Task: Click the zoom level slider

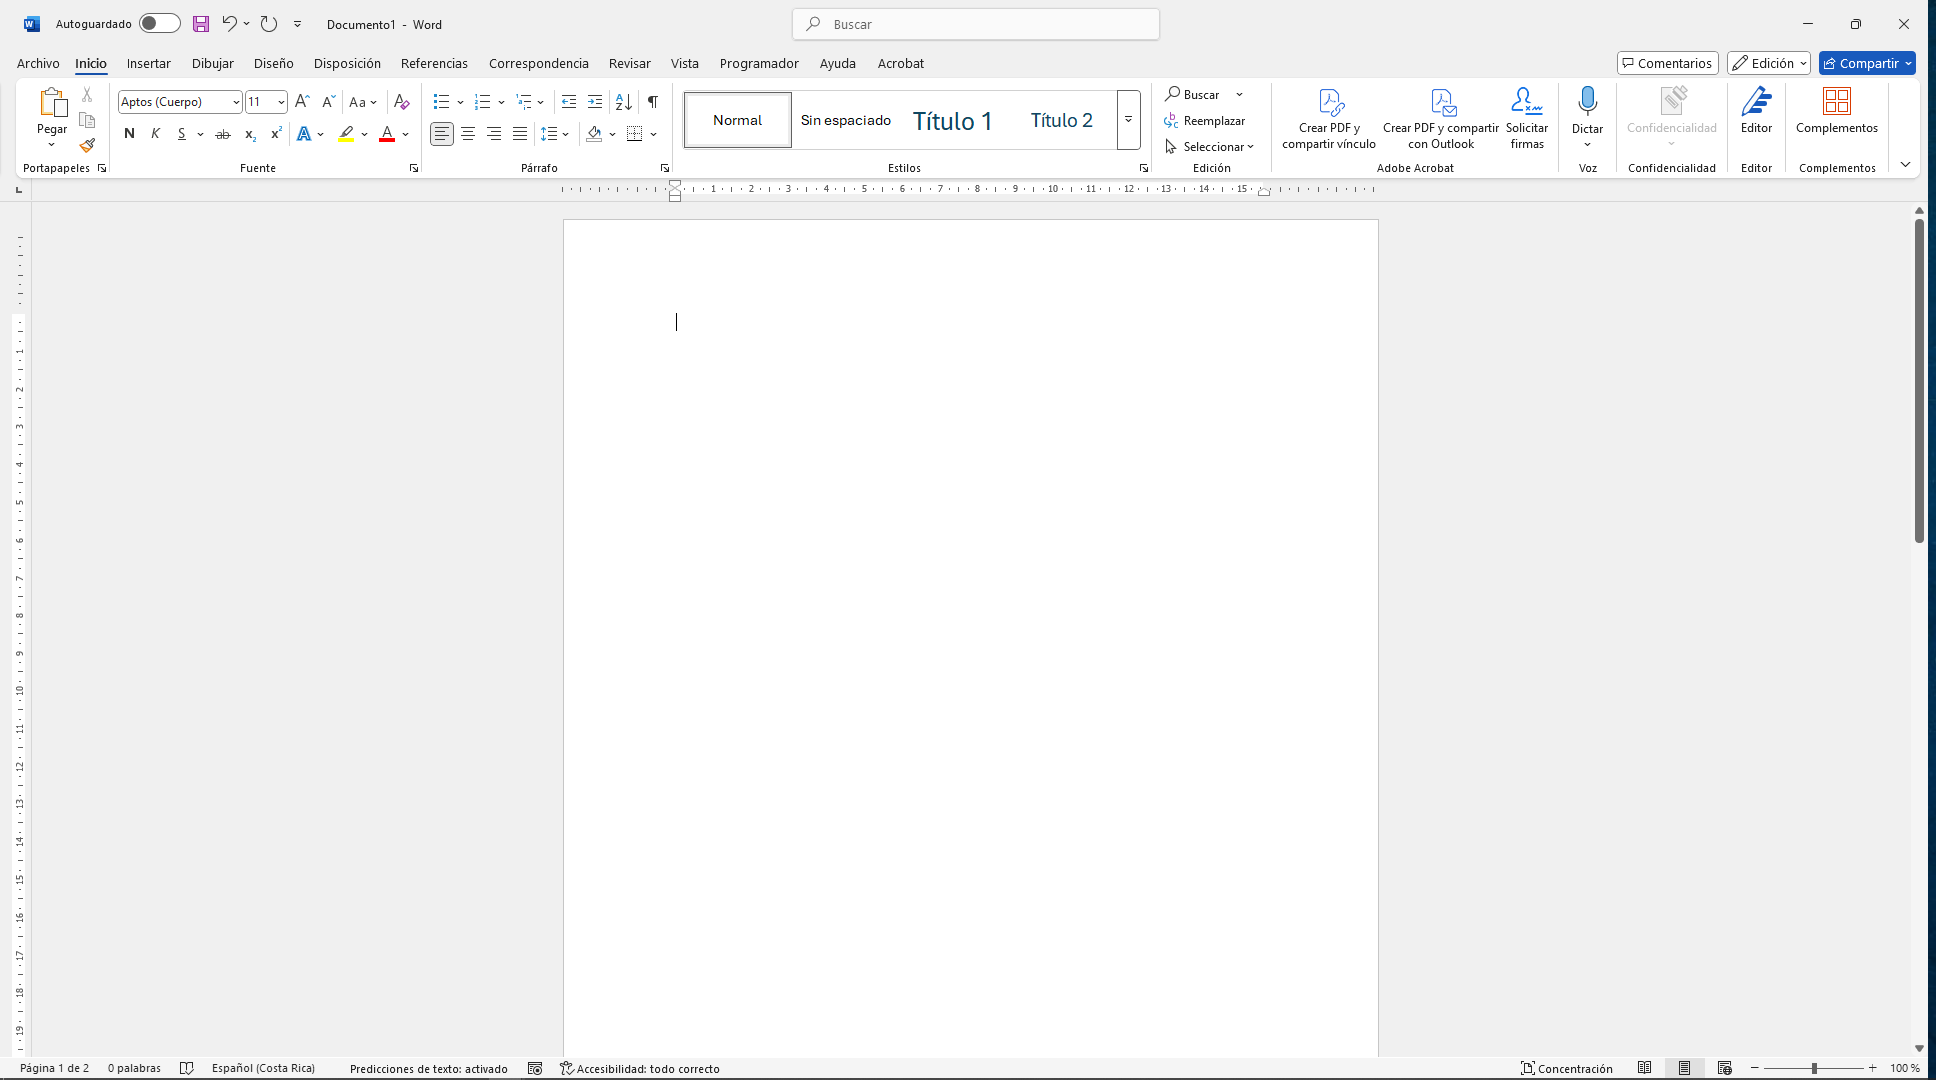Action: 1813,1069
